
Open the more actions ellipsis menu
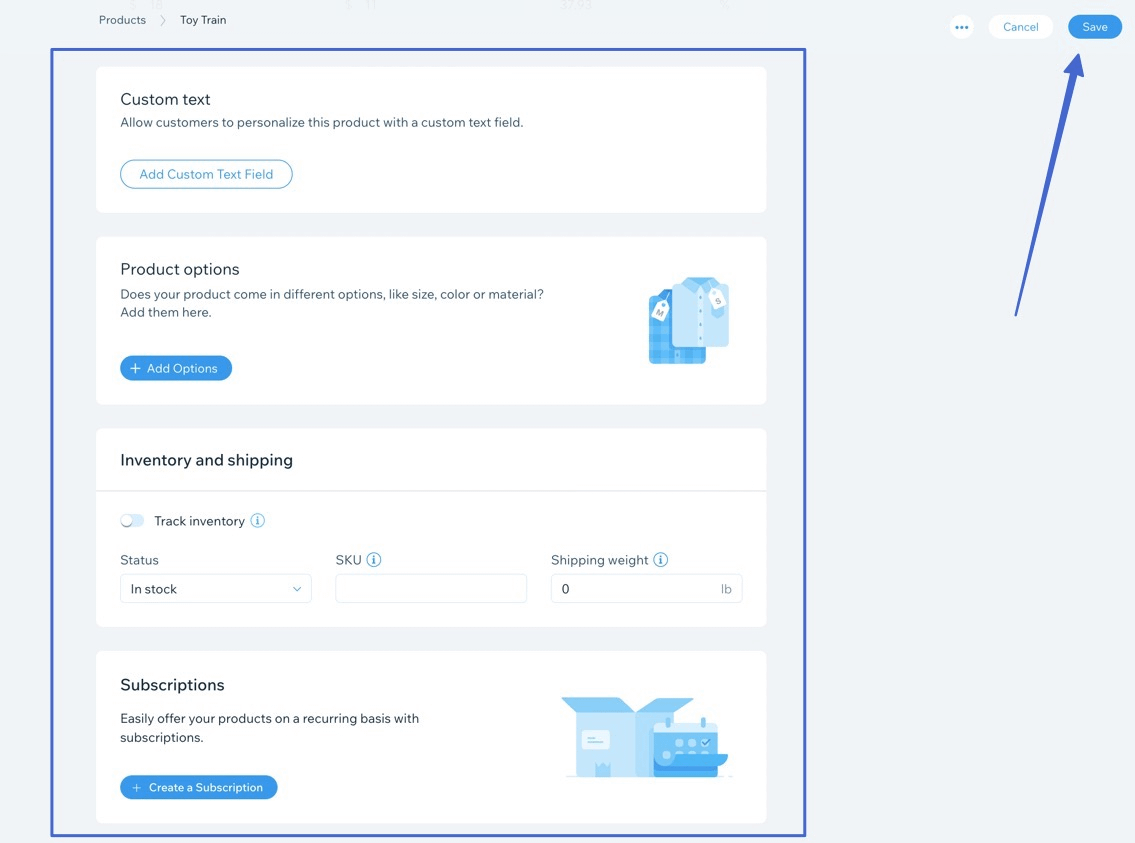[961, 27]
